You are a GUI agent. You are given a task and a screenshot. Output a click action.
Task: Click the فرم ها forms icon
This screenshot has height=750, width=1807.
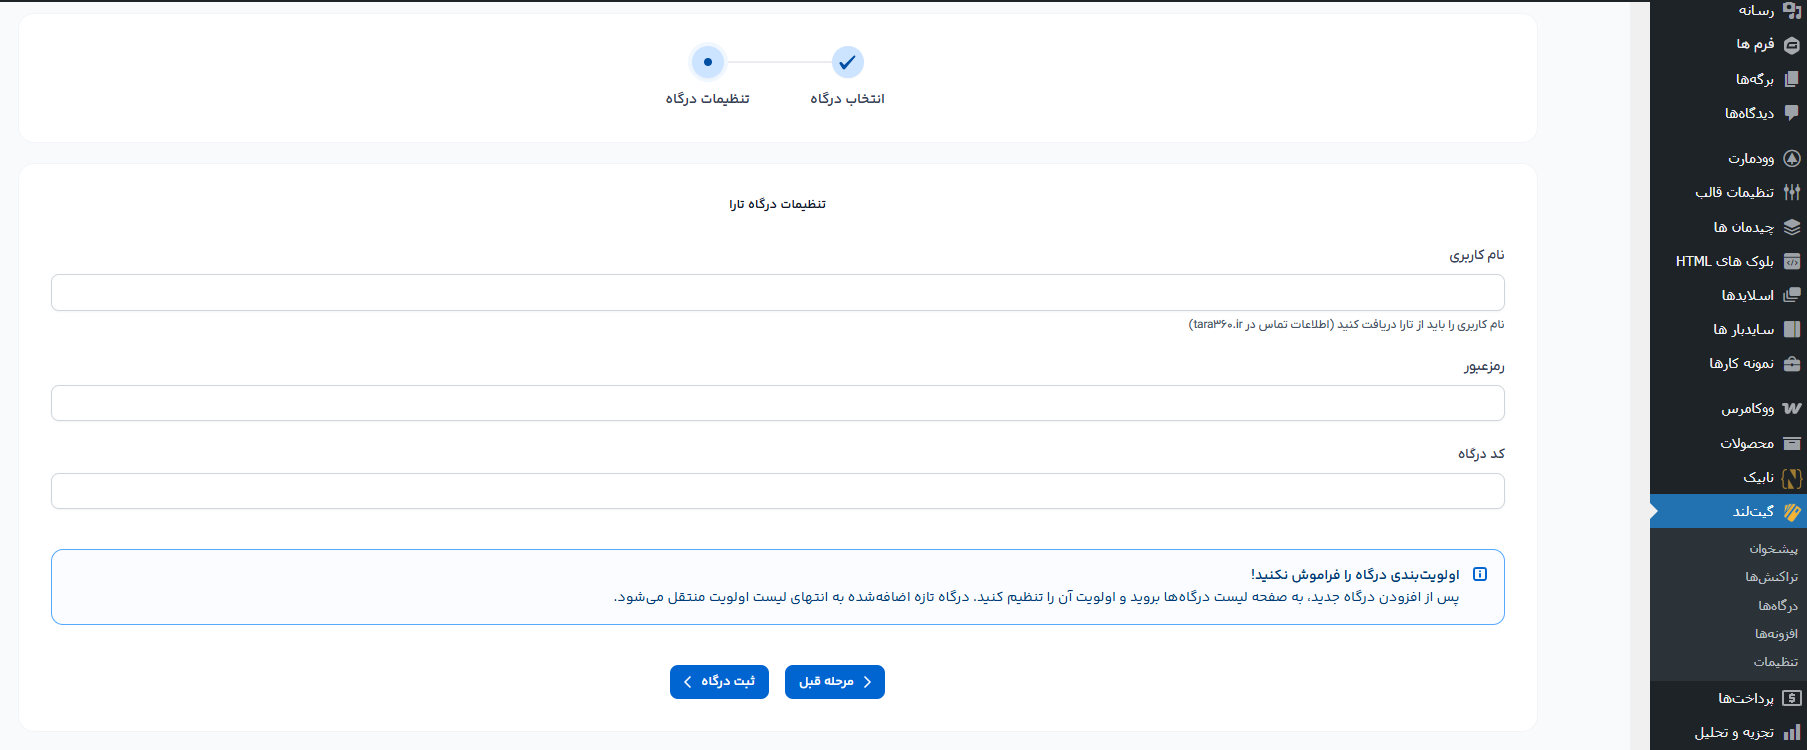[x=1792, y=45]
